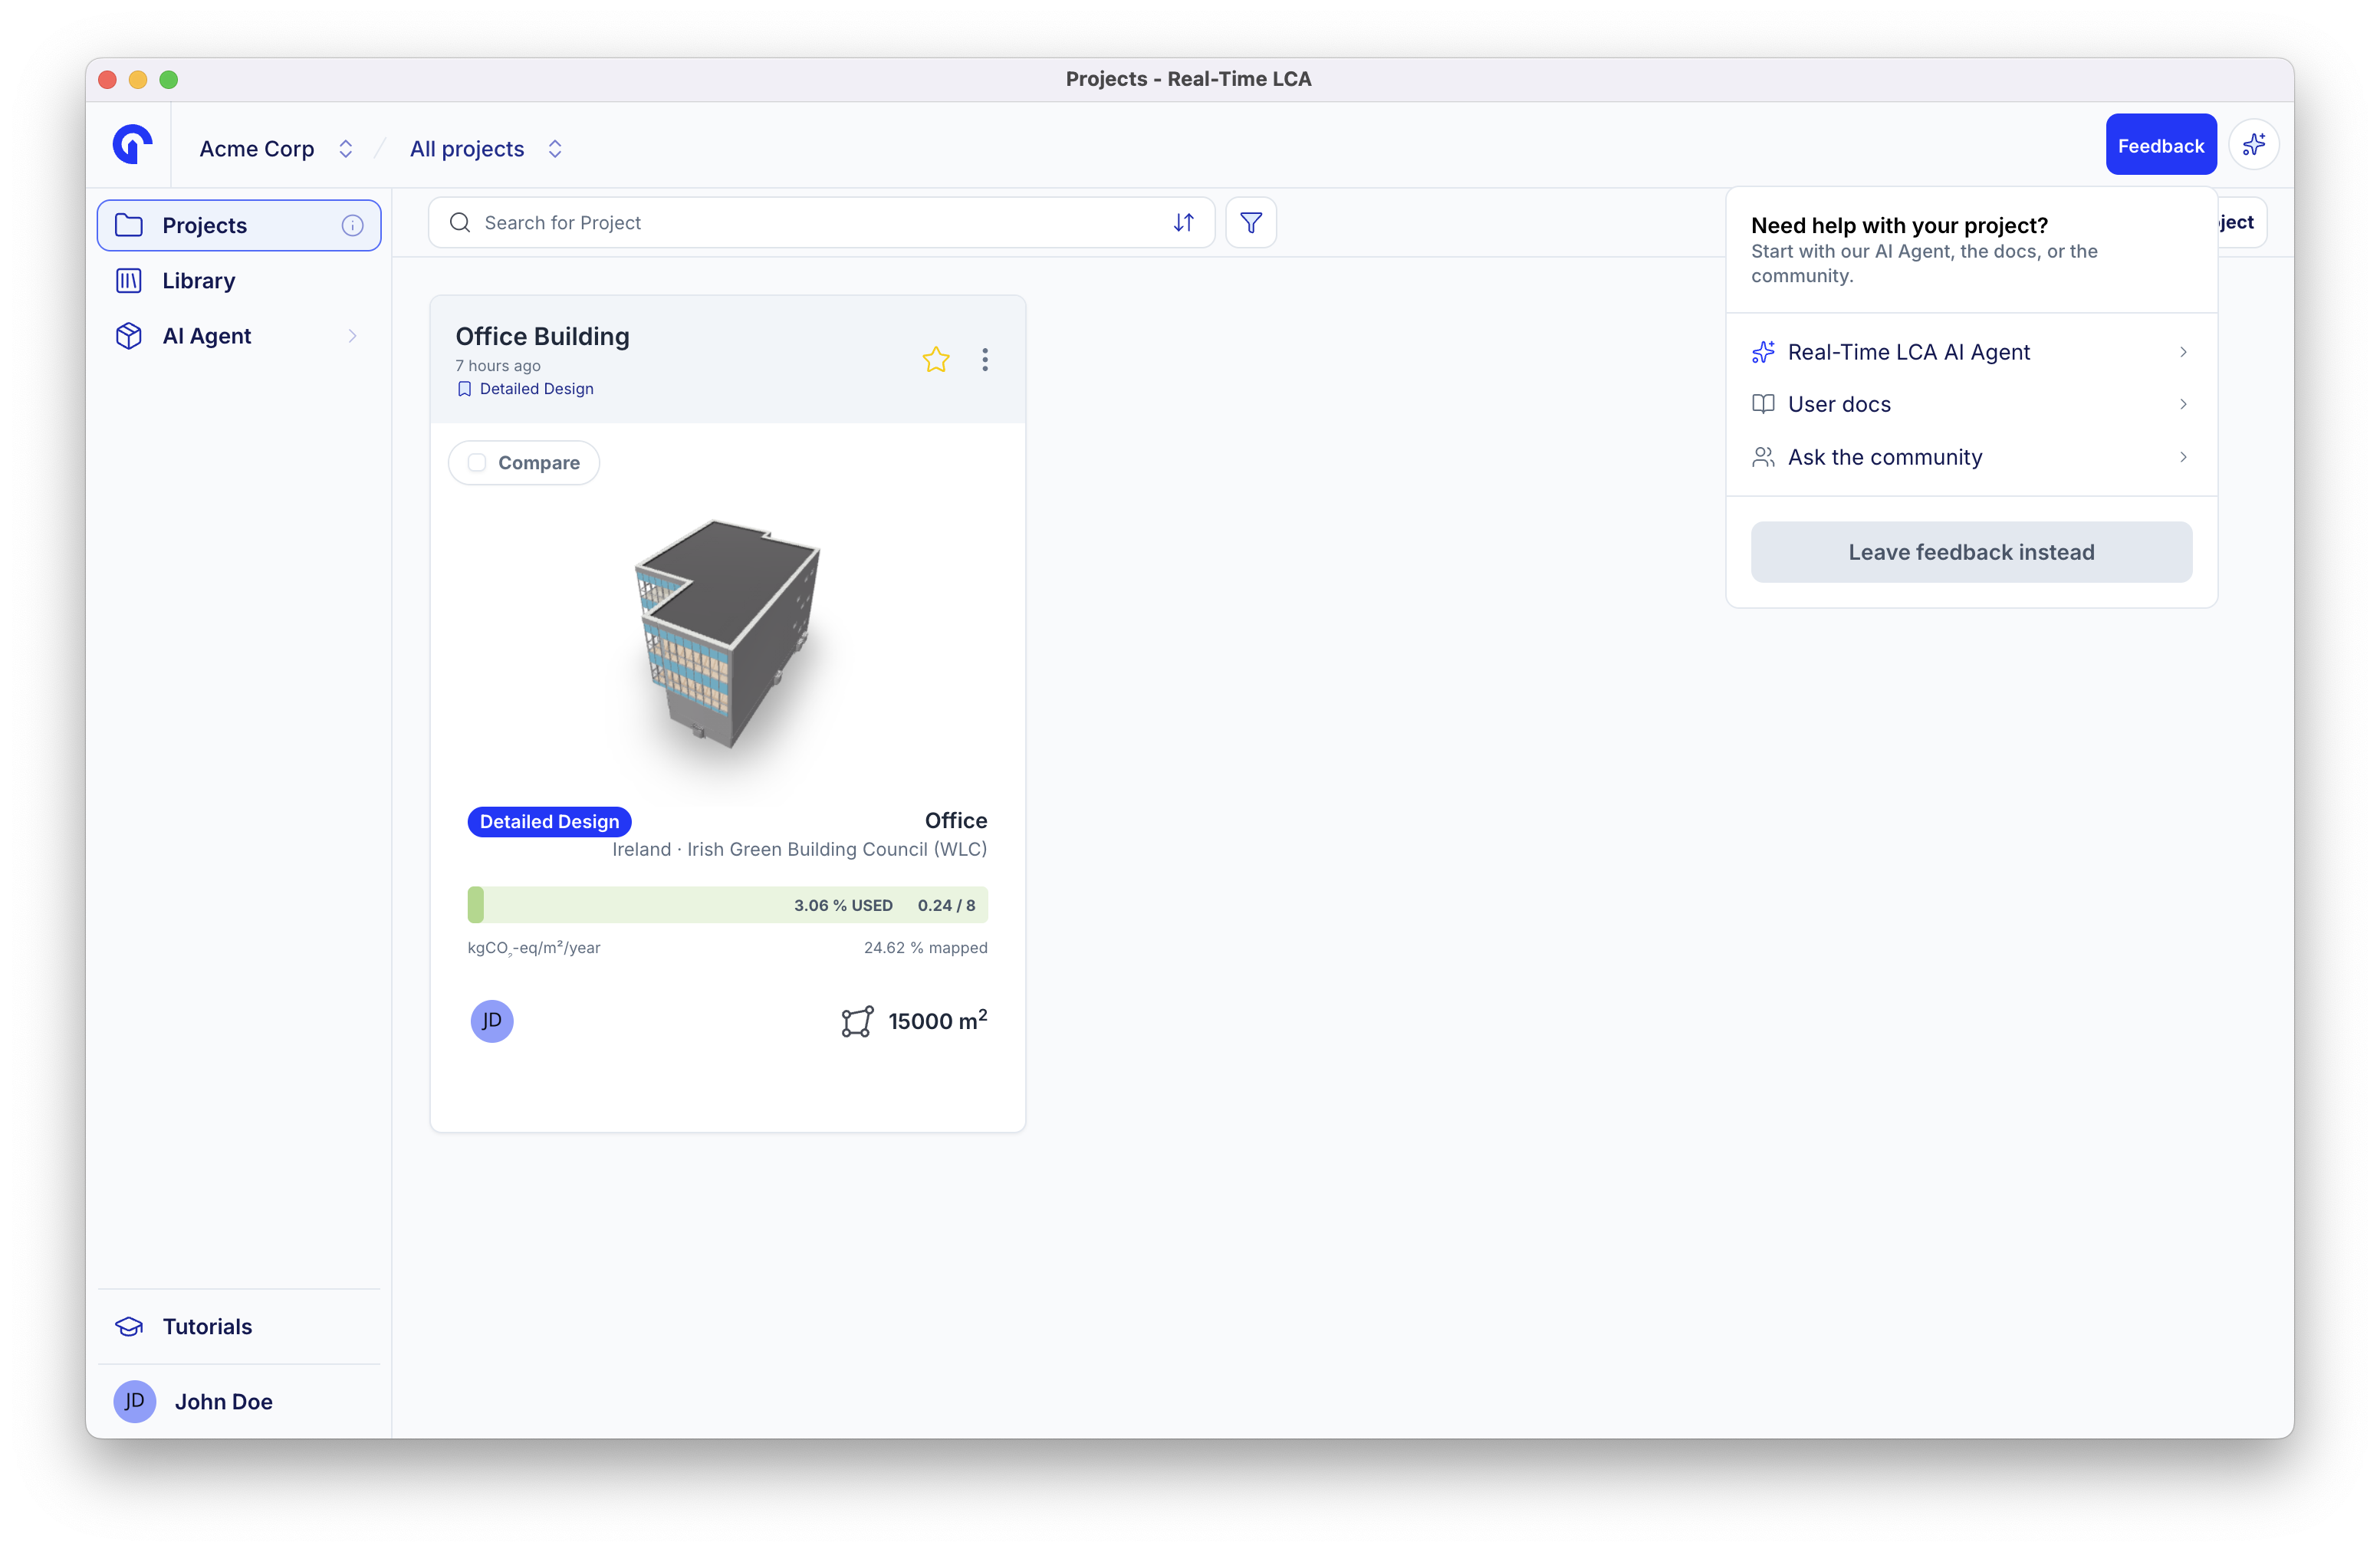The height and width of the screenshot is (1552, 2380).
Task: Click the Tutorials graduation cap icon
Action: point(129,1327)
